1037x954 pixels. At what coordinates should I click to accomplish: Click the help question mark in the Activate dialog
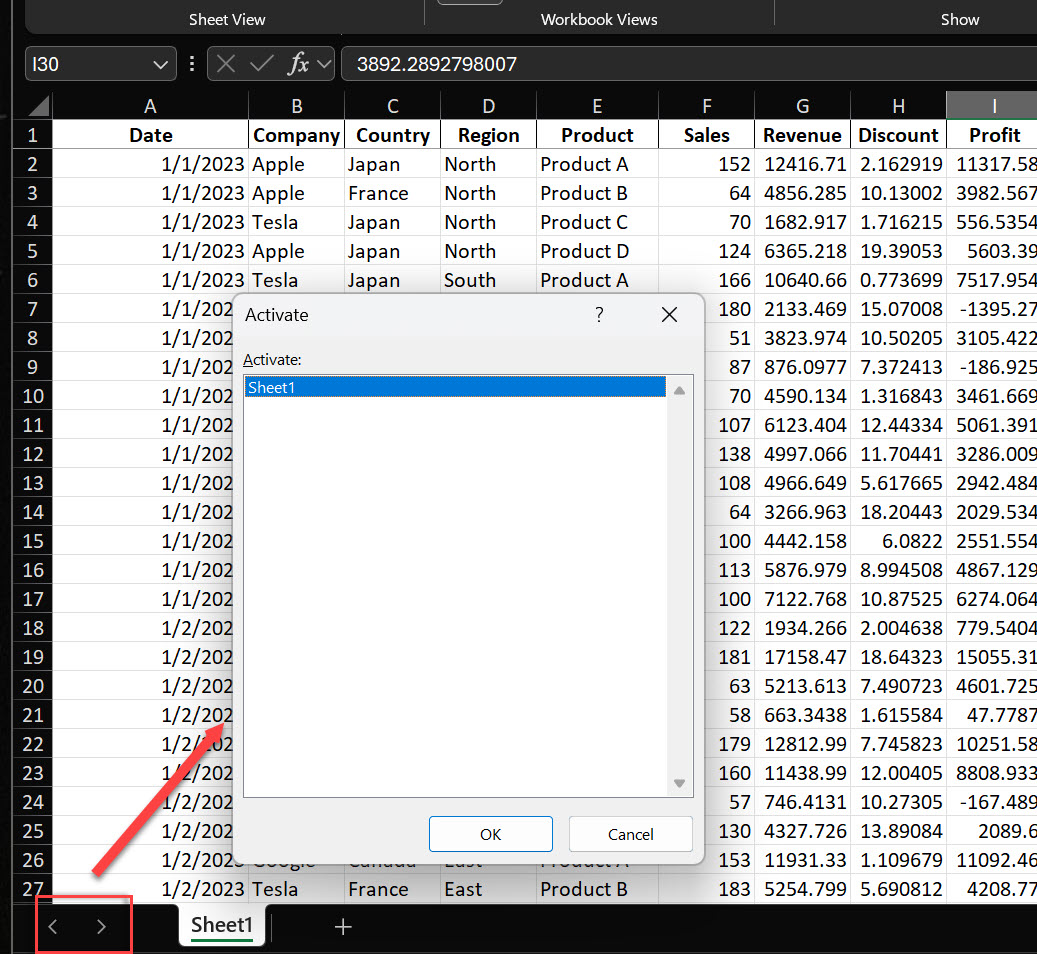click(599, 314)
